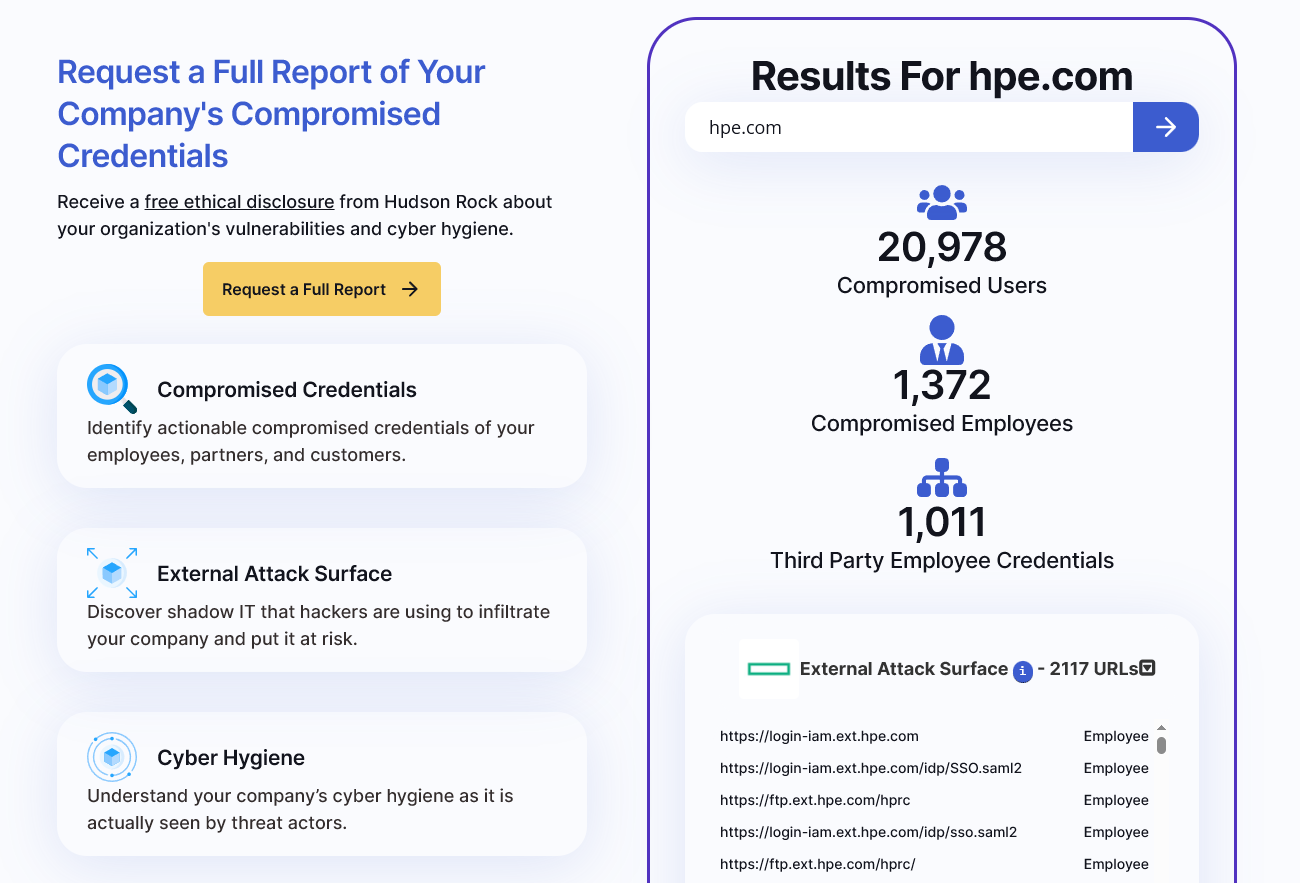The height and width of the screenshot is (883, 1300).
Task: Click the hpe.com search input field
Action: click(x=908, y=127)
